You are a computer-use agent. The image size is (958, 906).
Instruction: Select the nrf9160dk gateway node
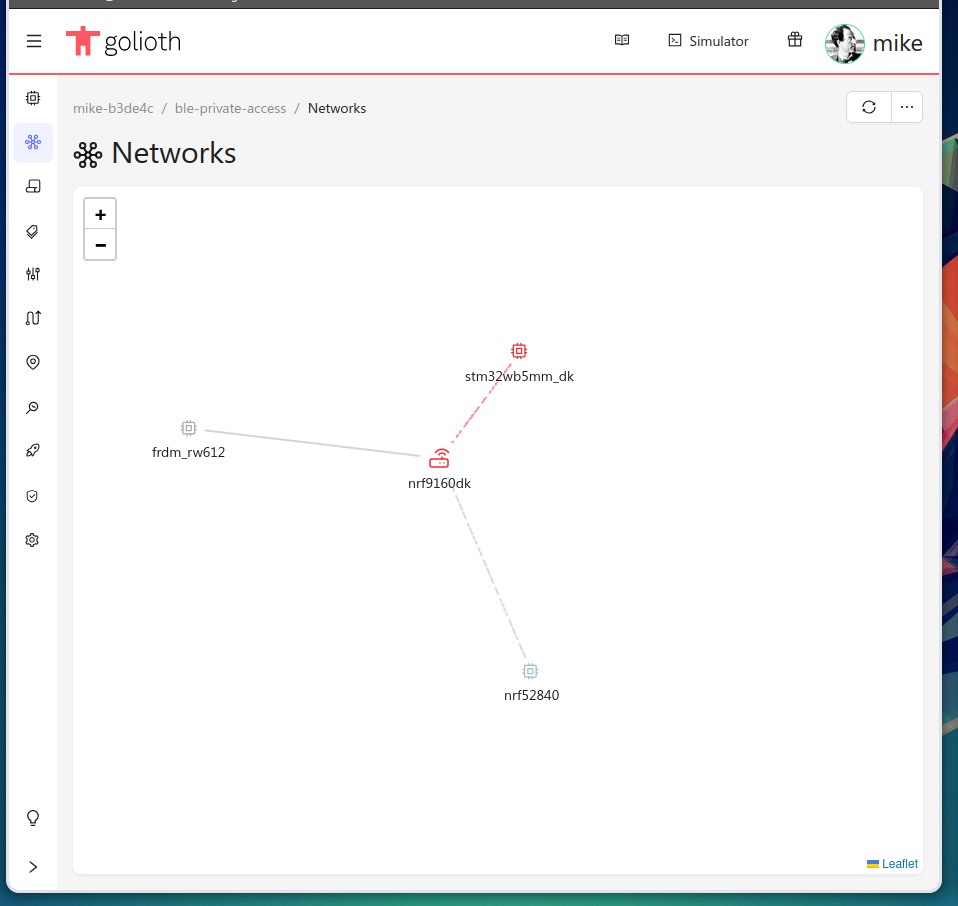(439, 458)
